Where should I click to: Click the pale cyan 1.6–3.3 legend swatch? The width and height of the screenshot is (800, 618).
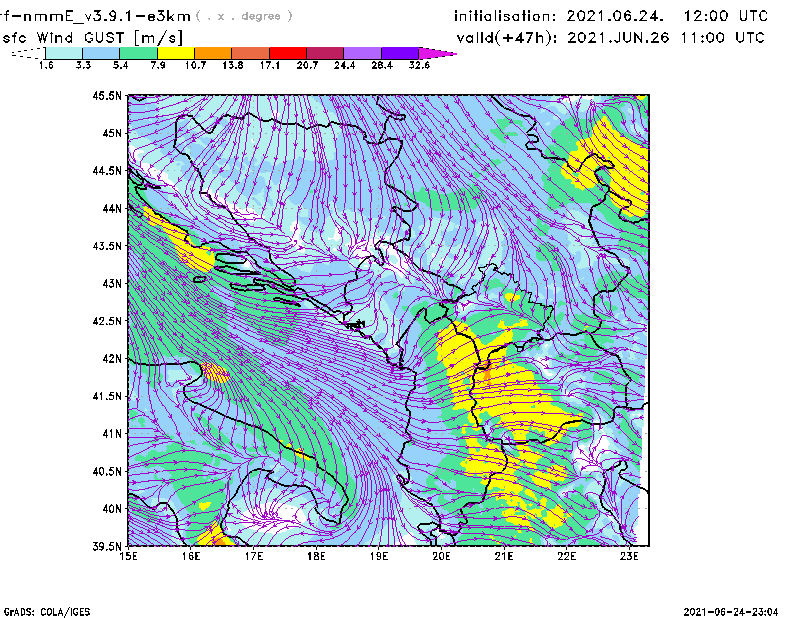64,53
